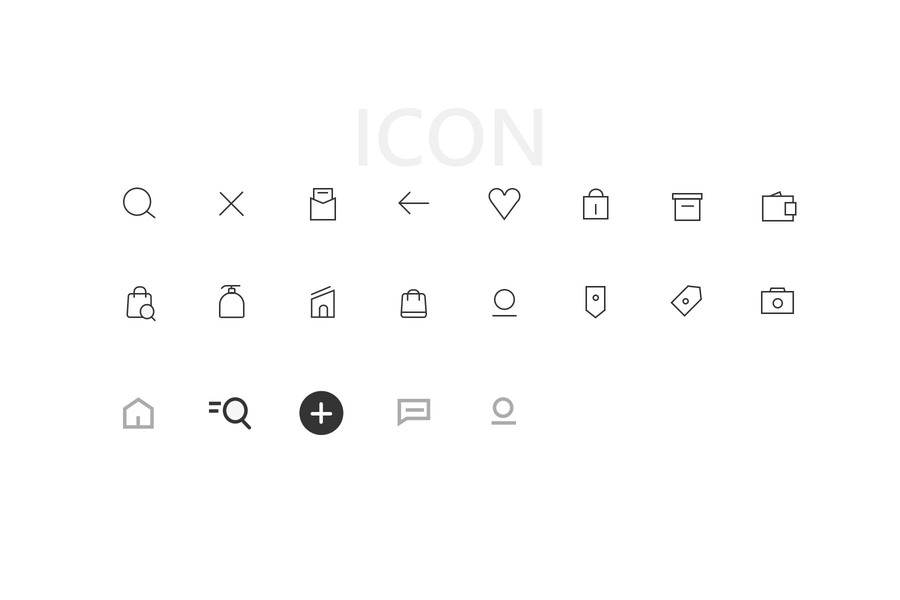900x600 pixels.
Task: Go to the gray home tab icon
Action: point(138,413)
